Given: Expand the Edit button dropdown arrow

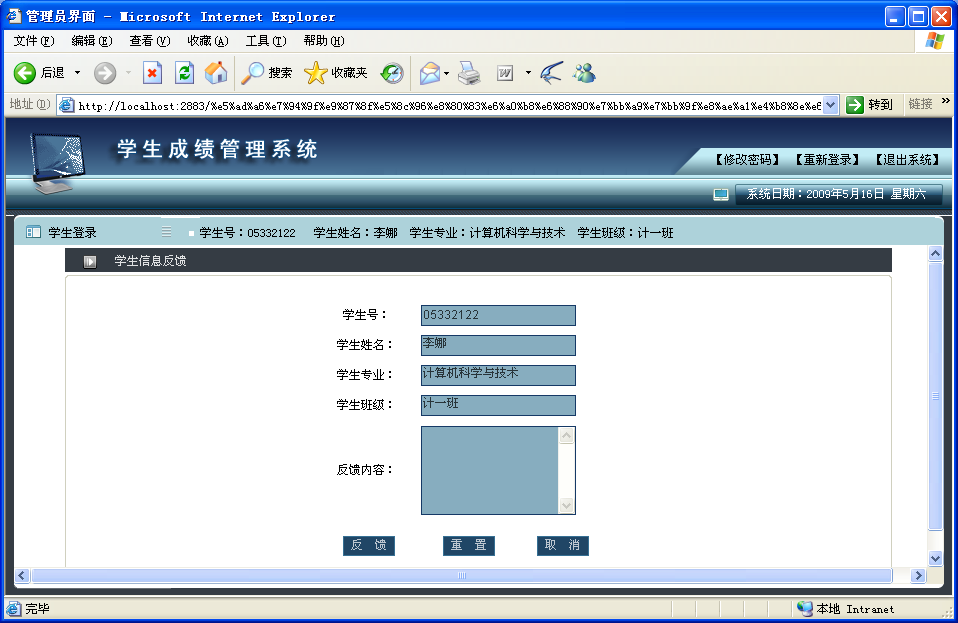Looking at the screenshot, I should click(528, 73).
